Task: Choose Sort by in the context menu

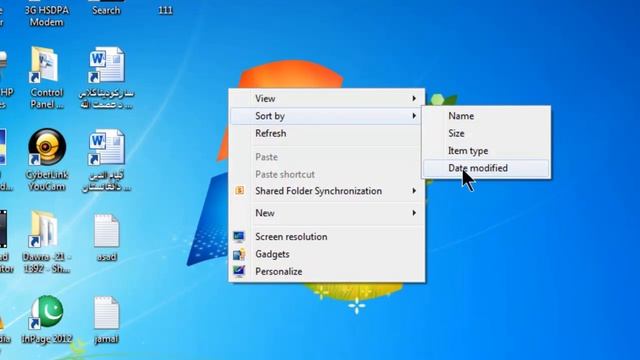Action: pyautogui.click(x=327, y=116)
